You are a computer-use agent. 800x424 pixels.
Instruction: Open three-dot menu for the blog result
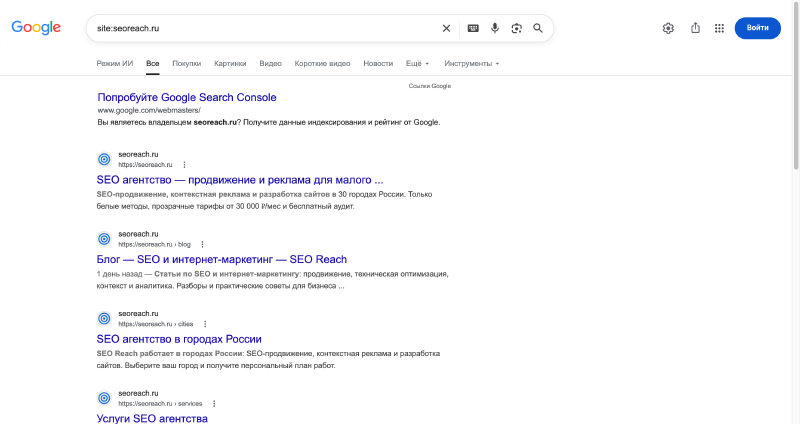[x=202, y=244]
